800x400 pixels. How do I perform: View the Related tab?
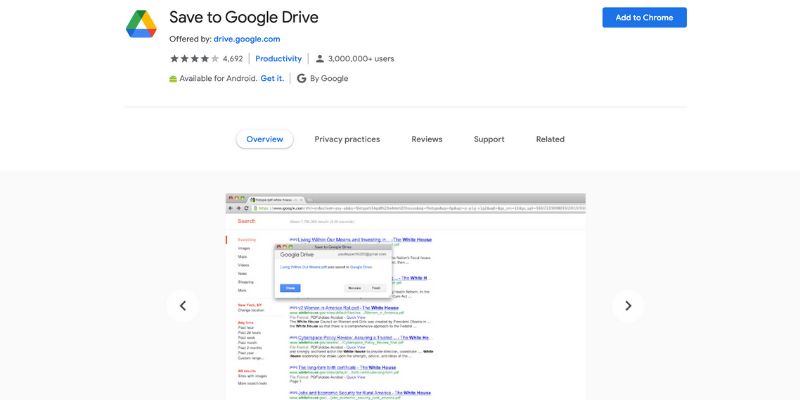pyautogui.click(x=550, y=139)
